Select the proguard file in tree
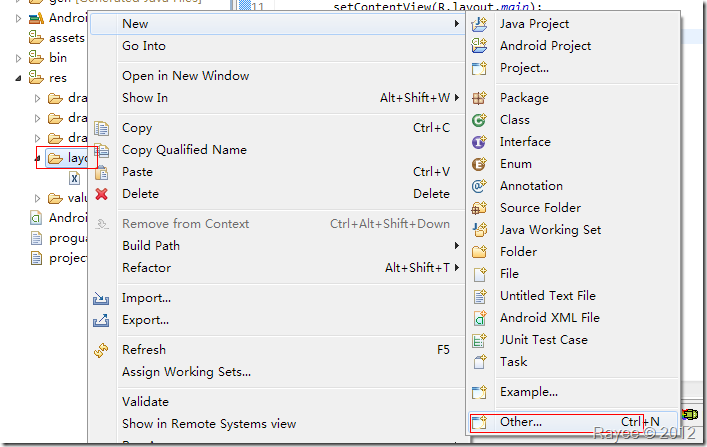Screen dimensions: 707x447 click(58, 238)
